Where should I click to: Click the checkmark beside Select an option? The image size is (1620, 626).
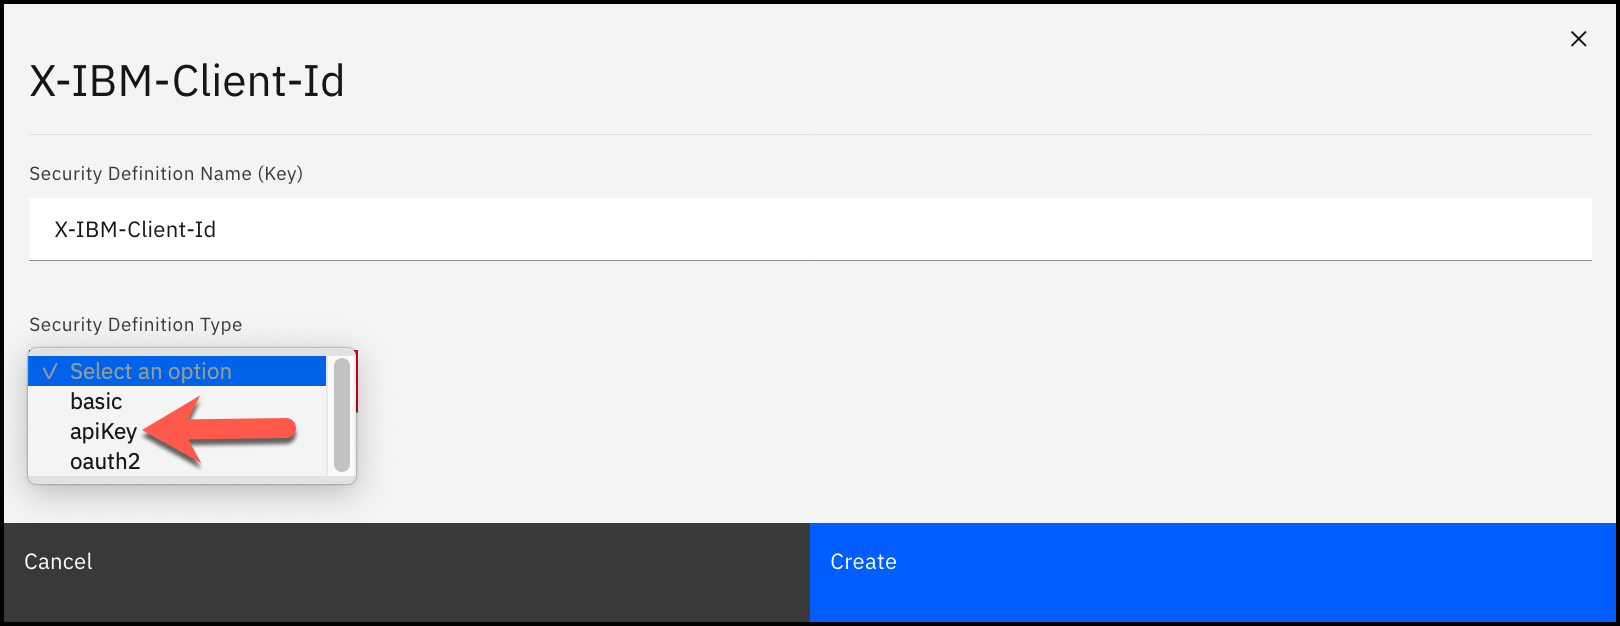pos(48,371)
